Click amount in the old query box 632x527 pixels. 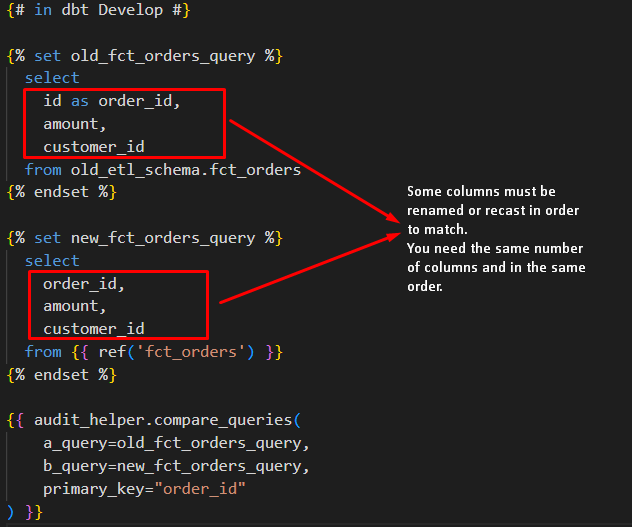point(74,124)
